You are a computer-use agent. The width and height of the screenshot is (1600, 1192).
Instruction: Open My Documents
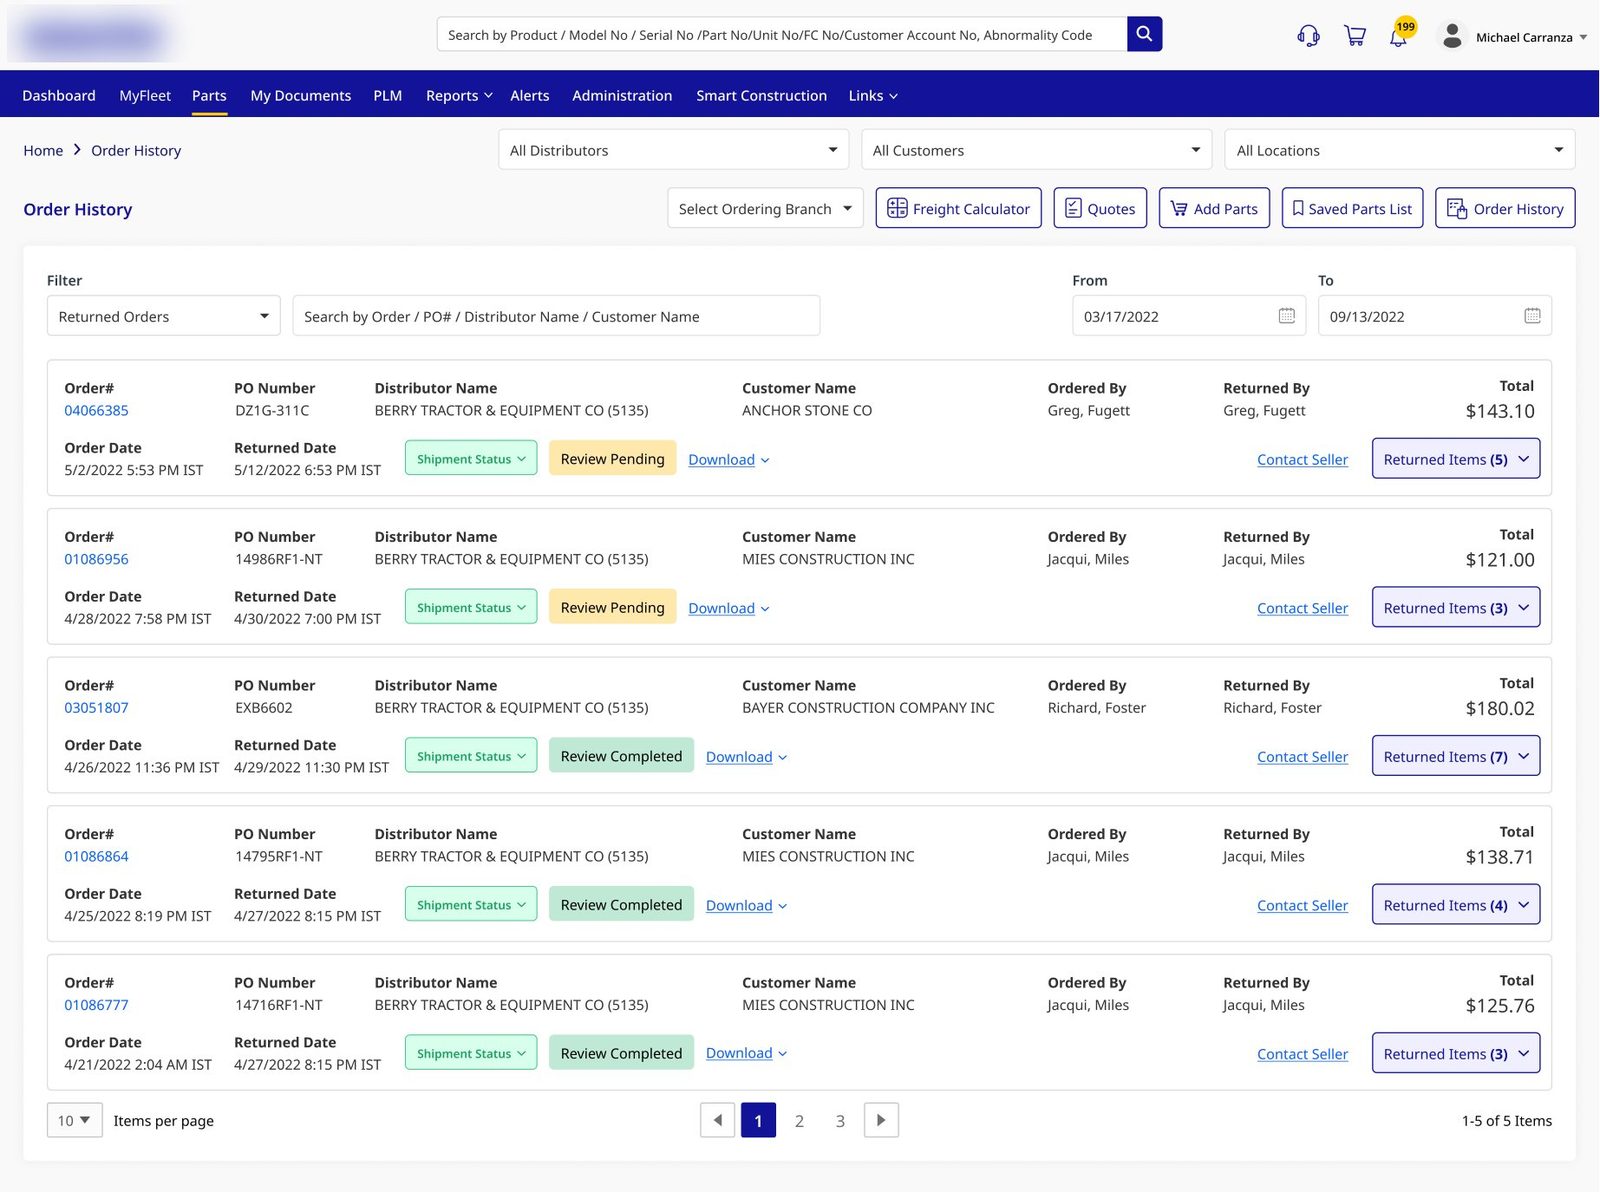pyautogui.click(x=300, y=95)
